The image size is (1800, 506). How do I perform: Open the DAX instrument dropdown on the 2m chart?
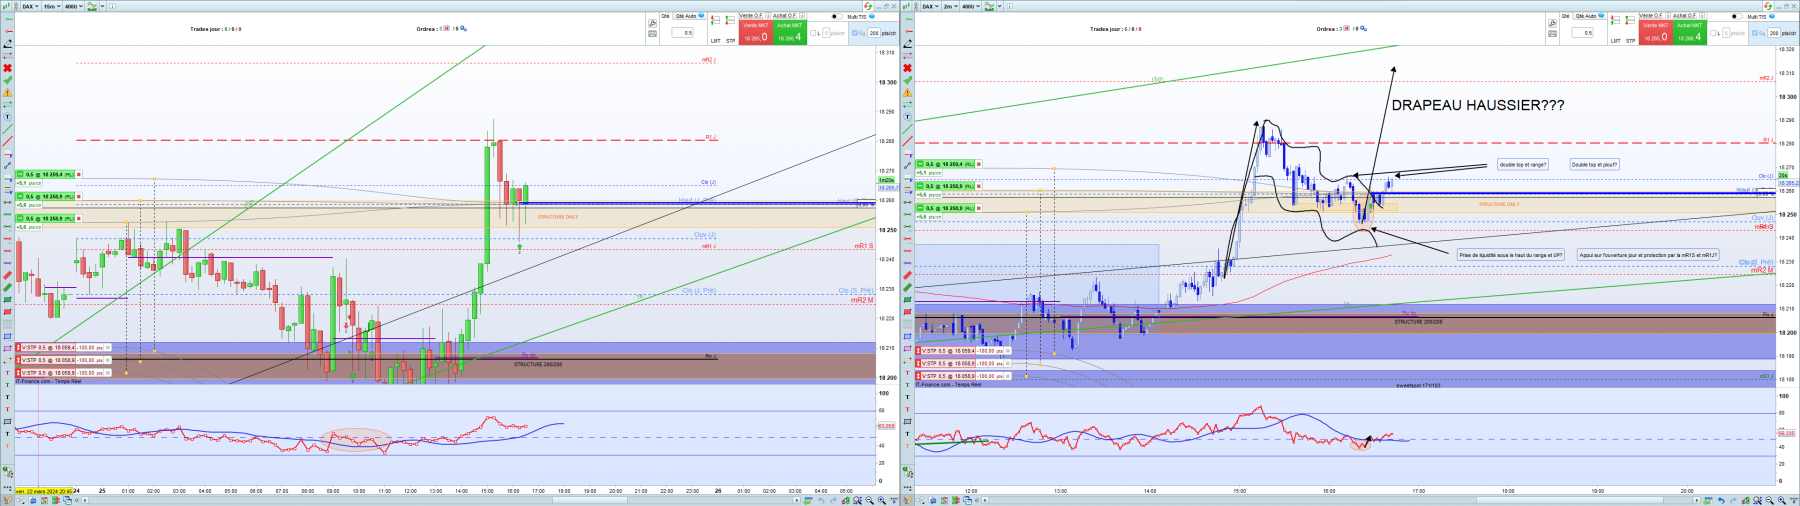929,6
